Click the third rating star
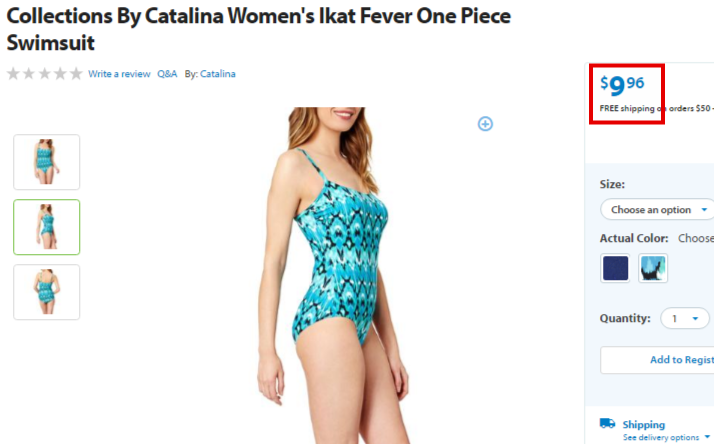The image size is (714, 444). (45, 73)
